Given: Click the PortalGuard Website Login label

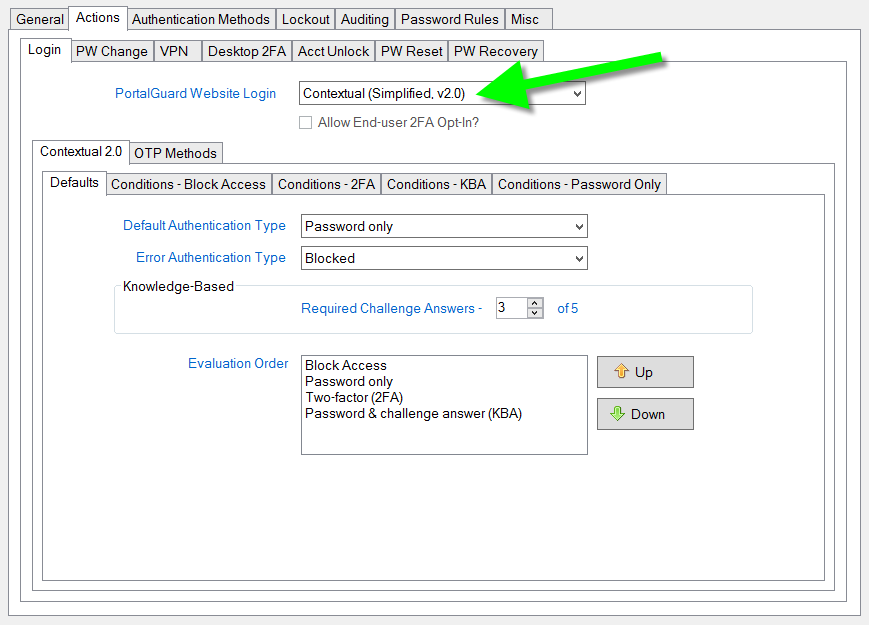Looking at the screenshot, I should tap(196, 94).
